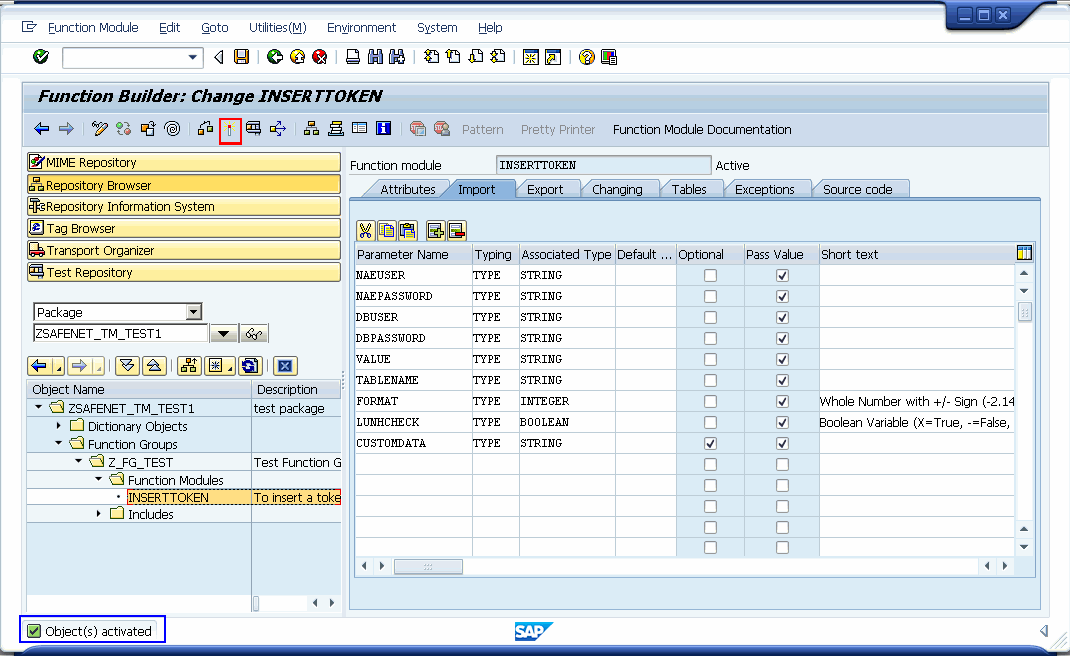1070x656 pixels.
Task: Expand the Dictionary Objects node
Action: pyautogui.click(x=59, y=425)
